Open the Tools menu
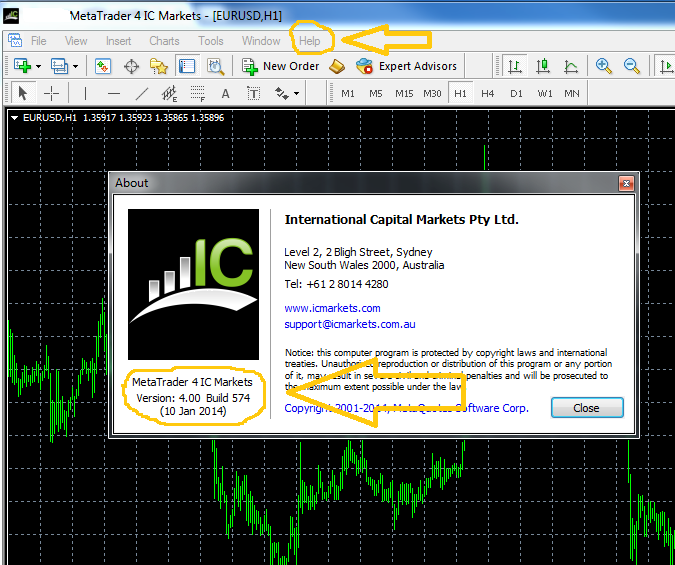Image resolution: width=675 pixels, height=565 pixels. (211, 41)
